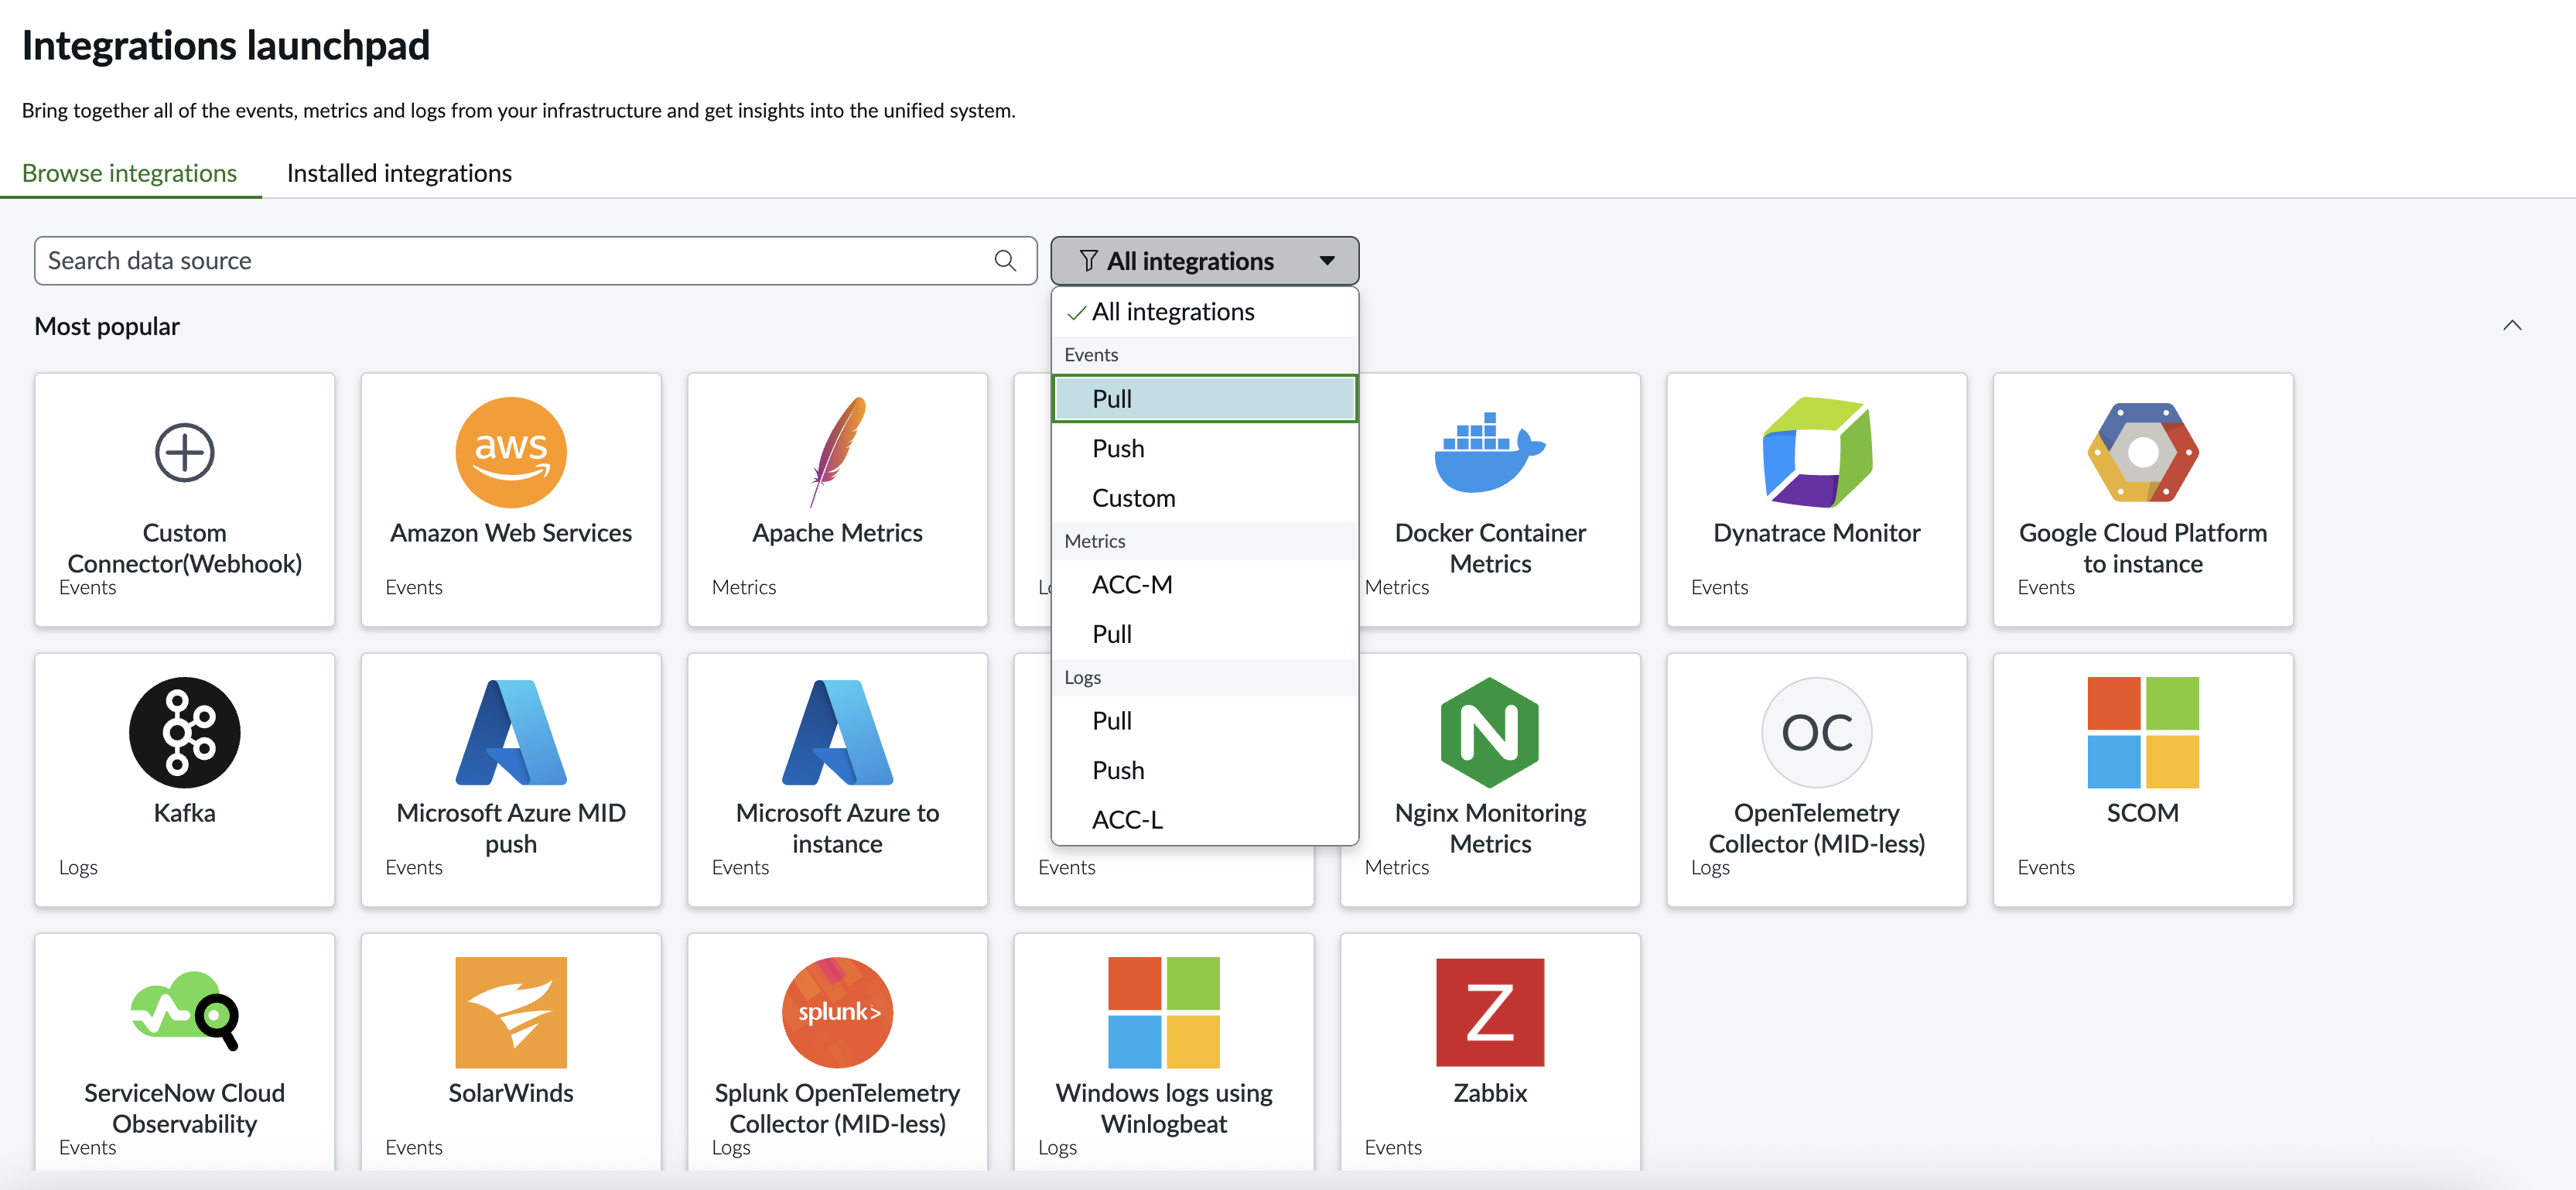The width and height of the screenshot is (2576, 1190).
Task: Select Pull under the Logs group
Action: (x=1205, y=721)
